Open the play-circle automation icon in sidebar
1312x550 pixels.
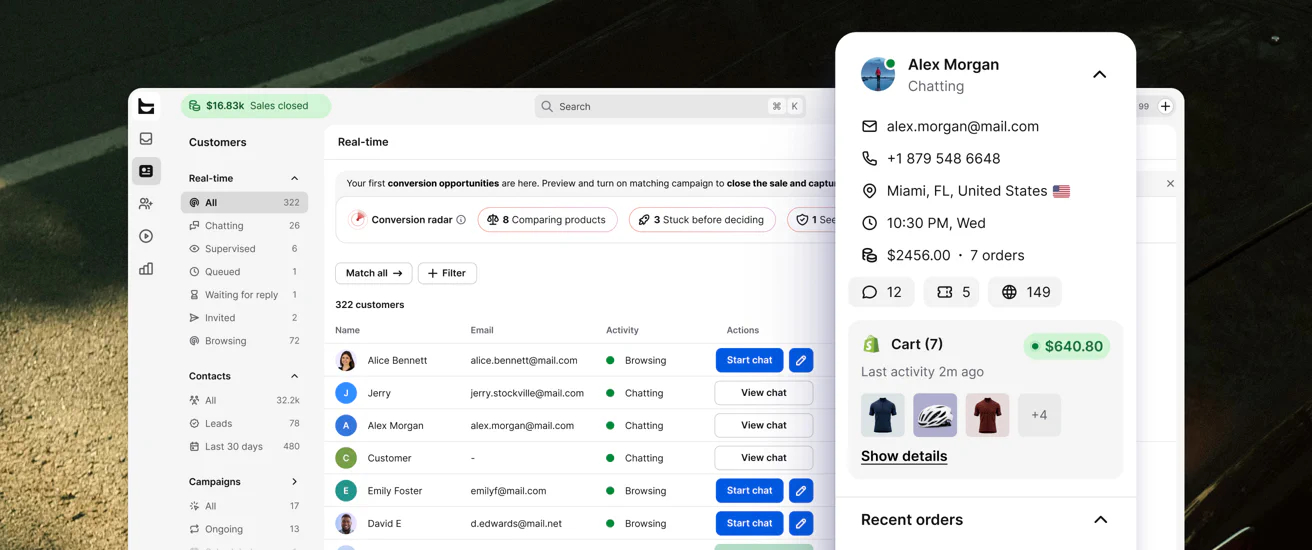coord(146,236)
